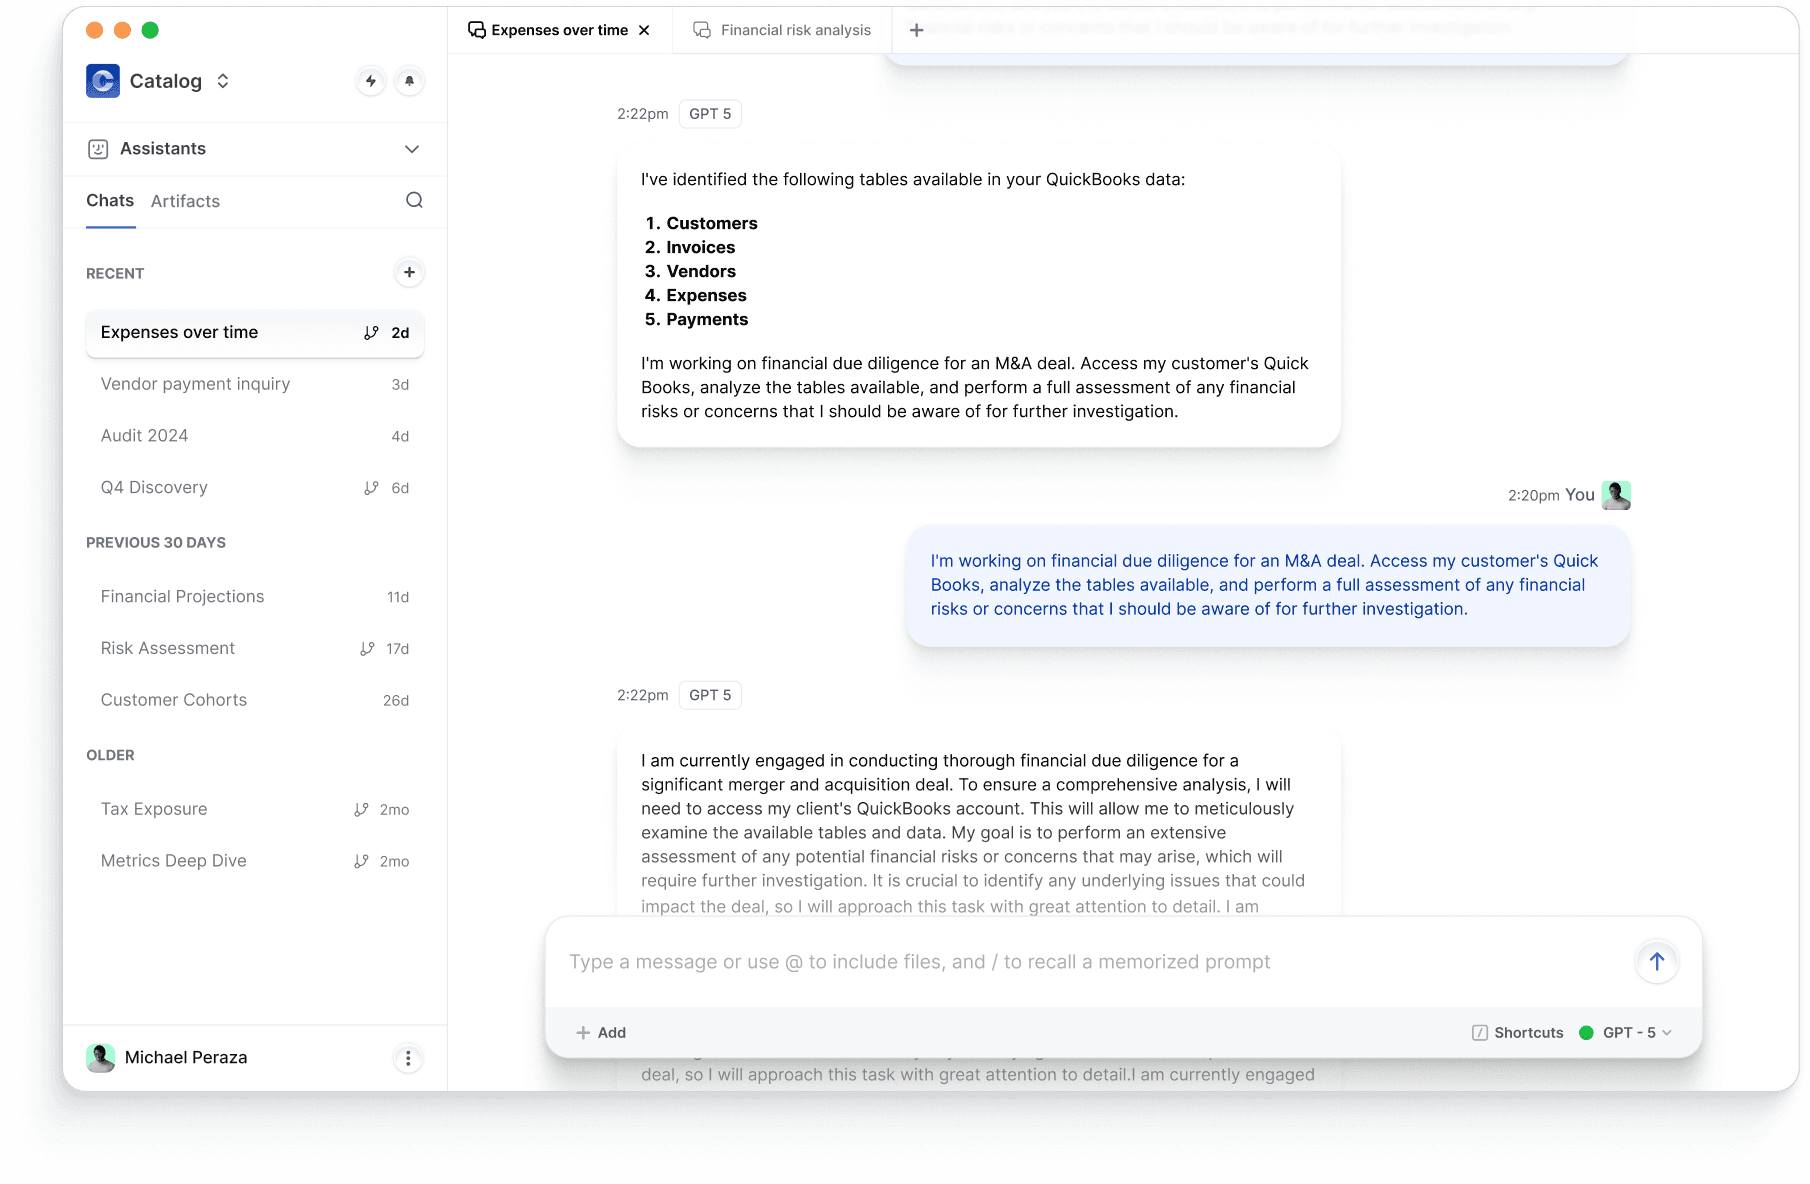This screenshot has width=1810, height=1184.
Task: Click the lightning bolt quick actions icon
Action: 371,81
